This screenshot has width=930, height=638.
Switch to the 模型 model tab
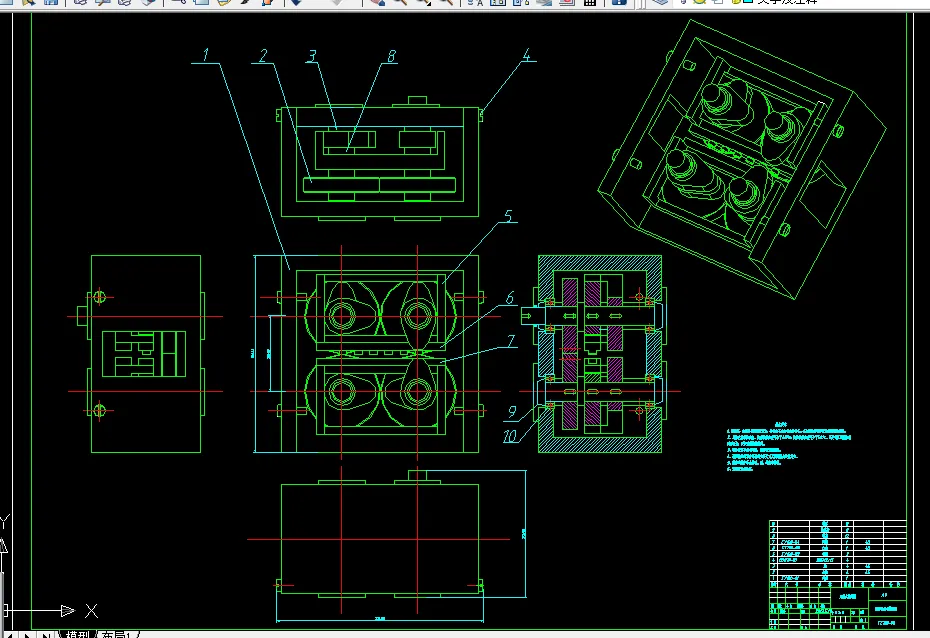tap(77, 634)
